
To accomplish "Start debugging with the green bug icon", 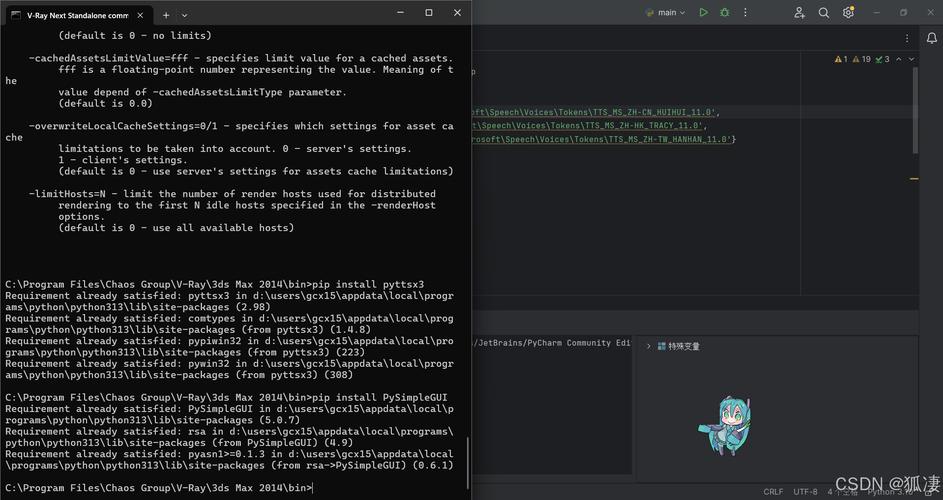I will coord(725,13).
